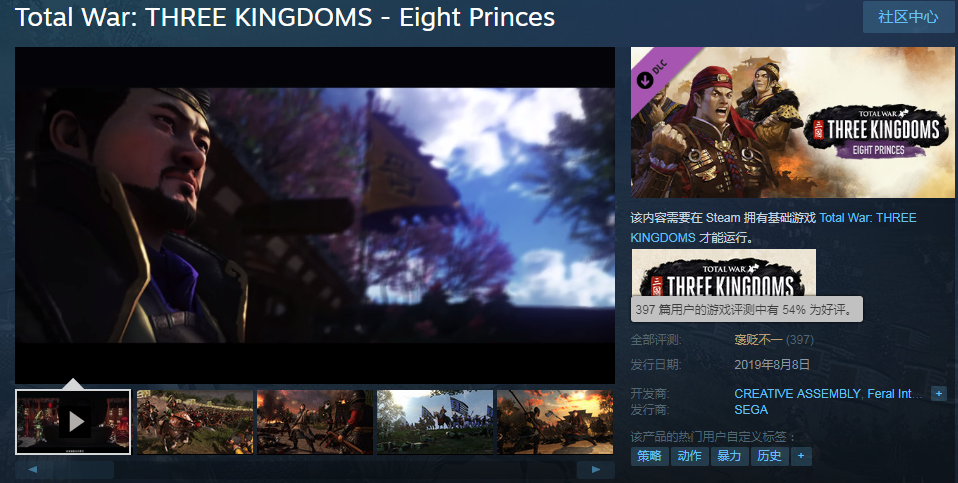View fourth screenshot with blue banners
The image size is (958, 483).
pos(435,422)
